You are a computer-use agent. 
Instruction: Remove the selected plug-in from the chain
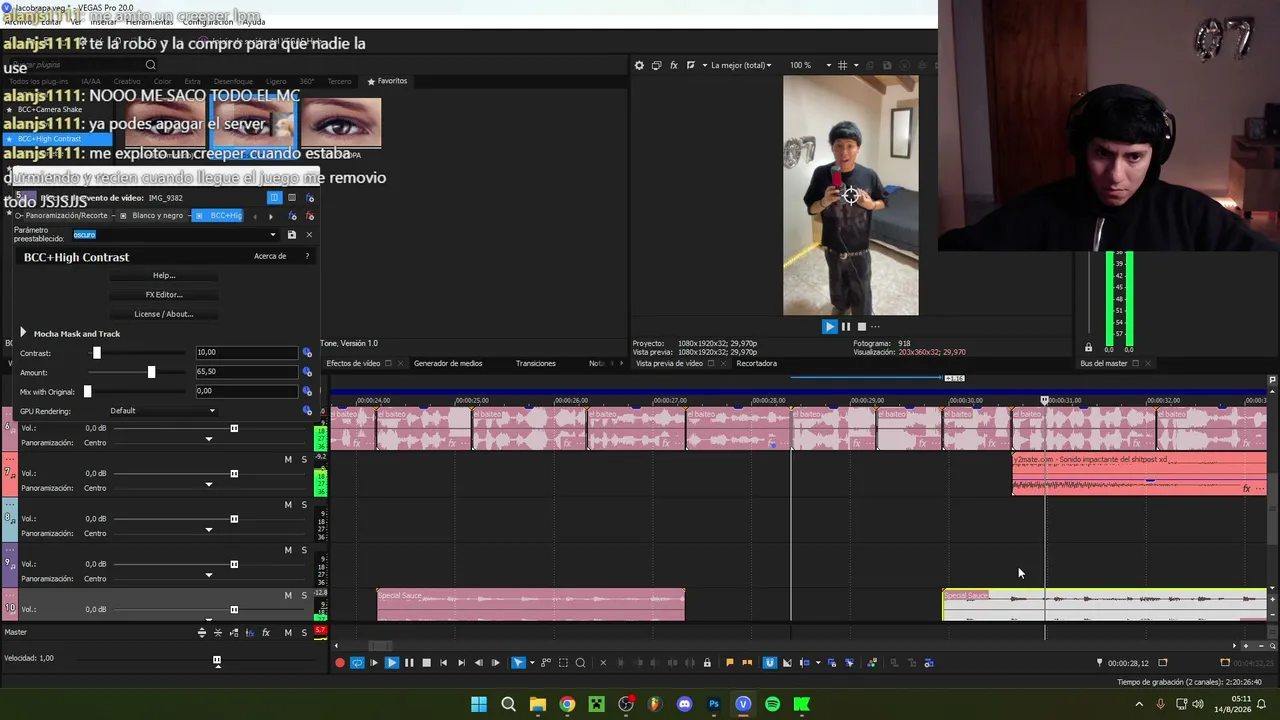[310, 215]
